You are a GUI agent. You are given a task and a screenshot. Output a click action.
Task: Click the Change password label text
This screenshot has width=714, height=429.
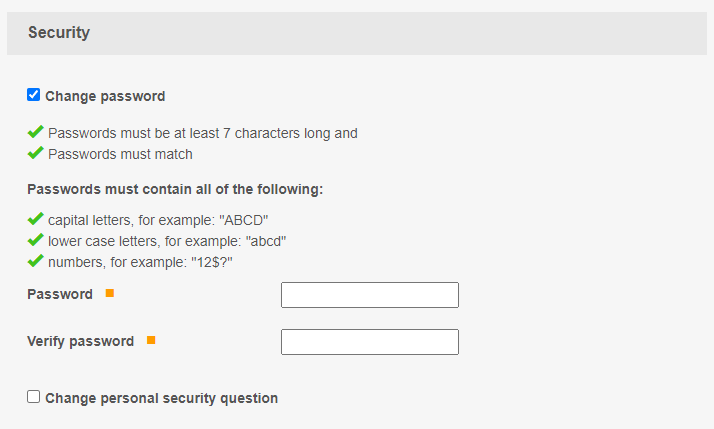pos(105,97)
